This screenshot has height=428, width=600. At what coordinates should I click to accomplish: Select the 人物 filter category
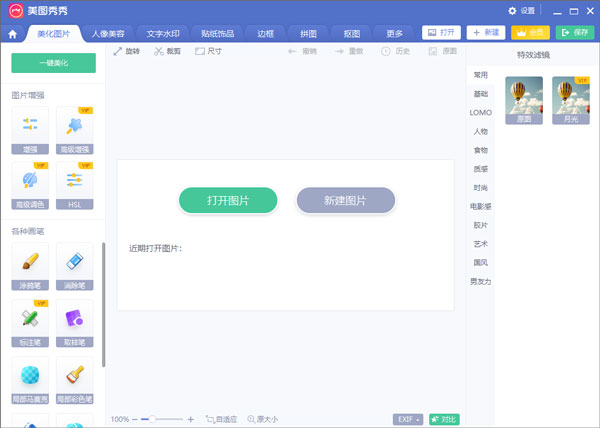(x=481, y=131)
